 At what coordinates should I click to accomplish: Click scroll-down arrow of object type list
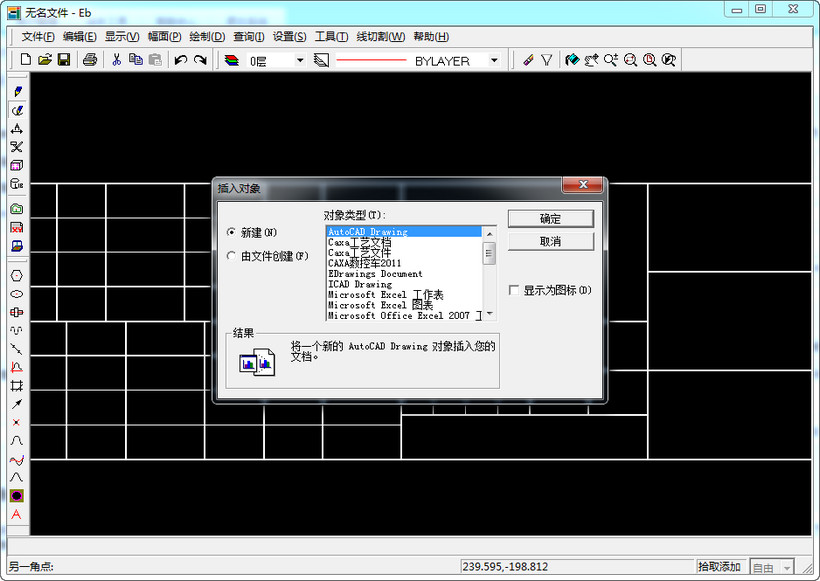pos(489,314)
